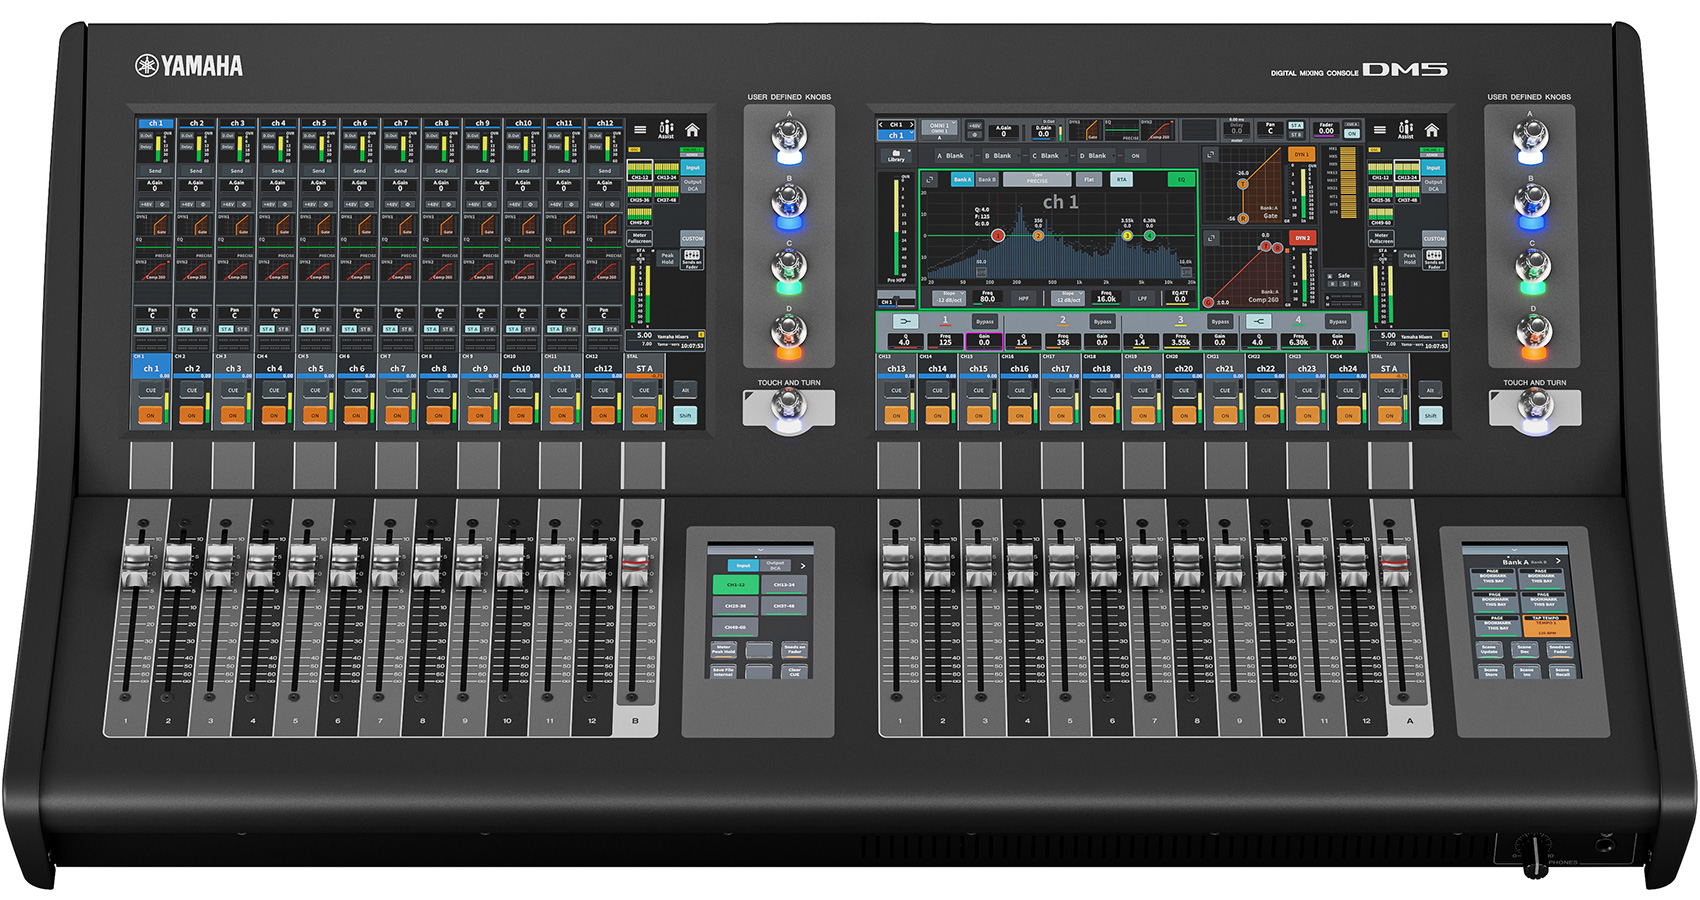The image size is (1700, 900).
Task: Tap arrow next to Bank A on small screen
Action: tap(1558, 561)
